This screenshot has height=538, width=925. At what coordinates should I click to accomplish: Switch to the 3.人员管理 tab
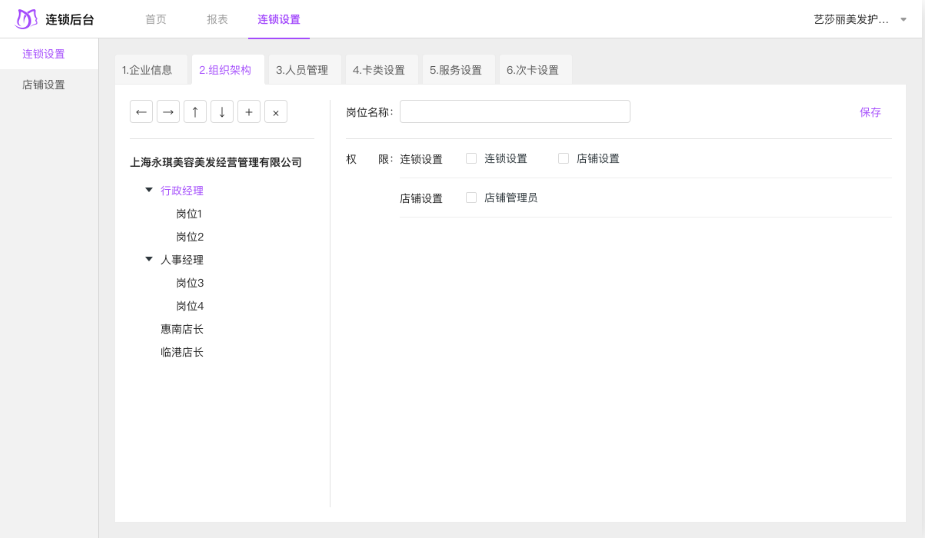[x=302, y=70]
